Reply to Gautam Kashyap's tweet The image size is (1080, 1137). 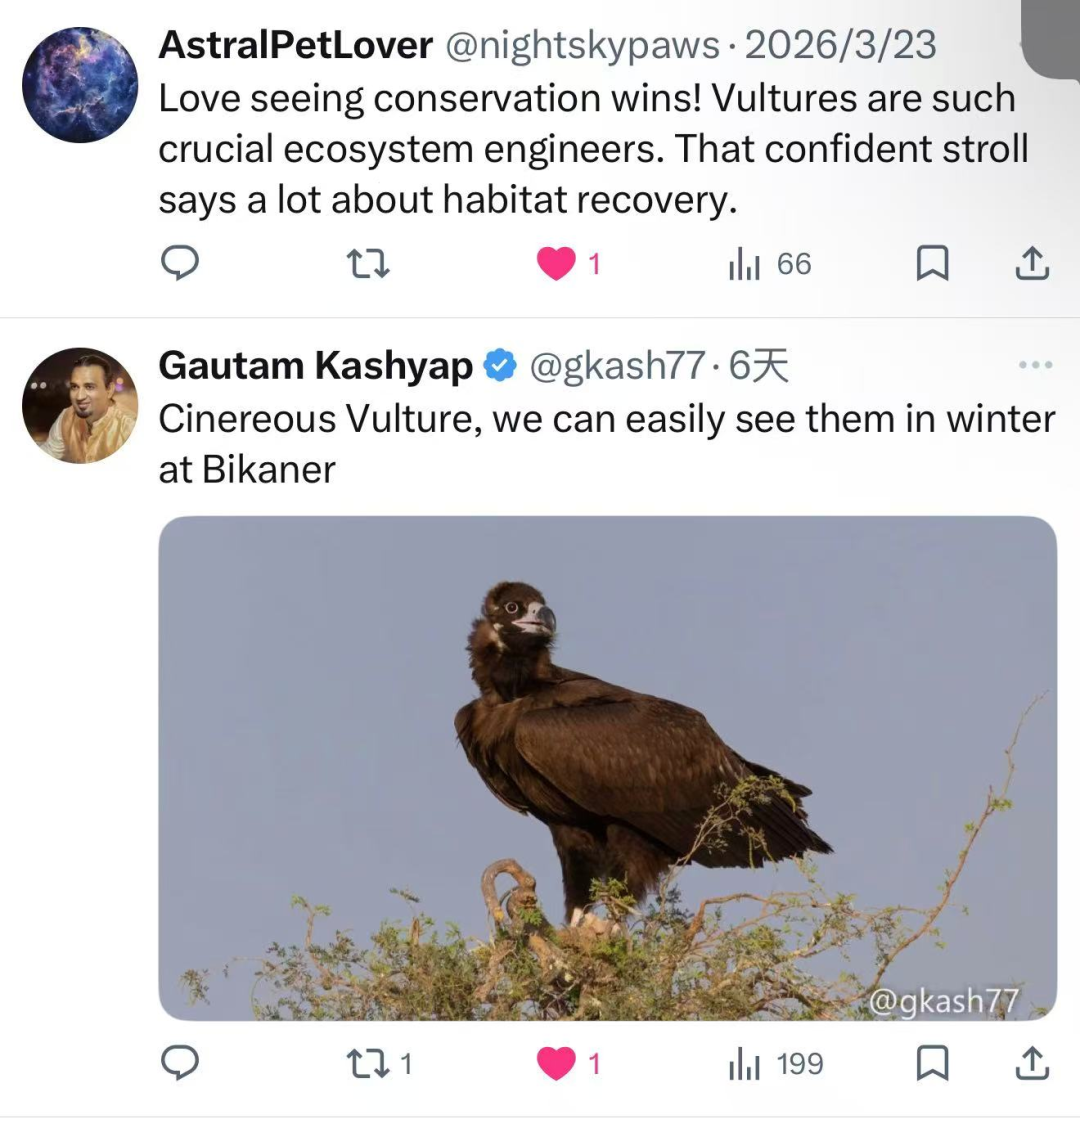(x=180, y=1063)
